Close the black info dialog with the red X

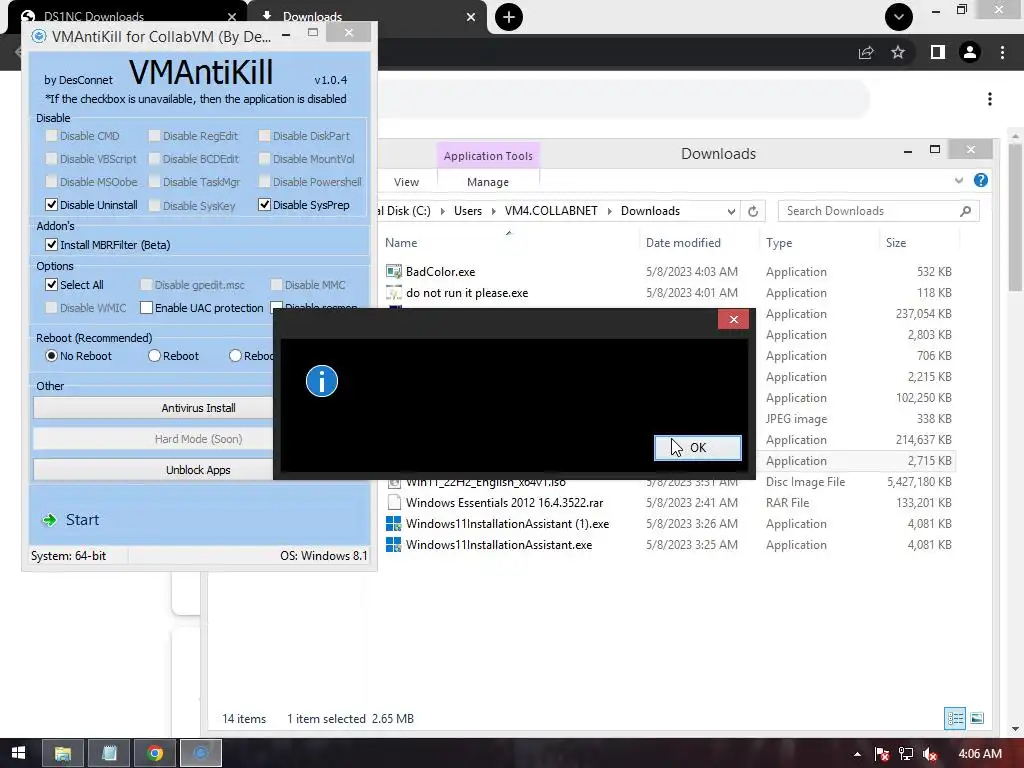733,319
